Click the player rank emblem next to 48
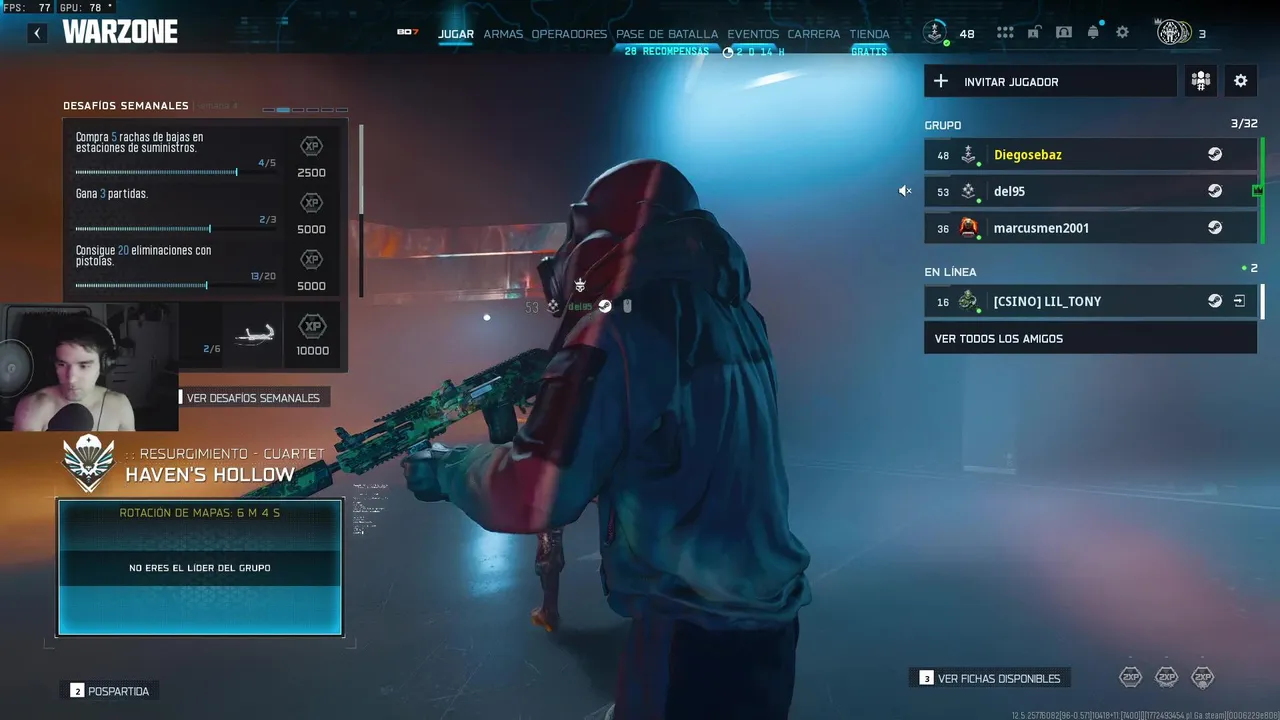Image resolution: width=1280 pixels, height=720 pixels. tap(935, 33)
